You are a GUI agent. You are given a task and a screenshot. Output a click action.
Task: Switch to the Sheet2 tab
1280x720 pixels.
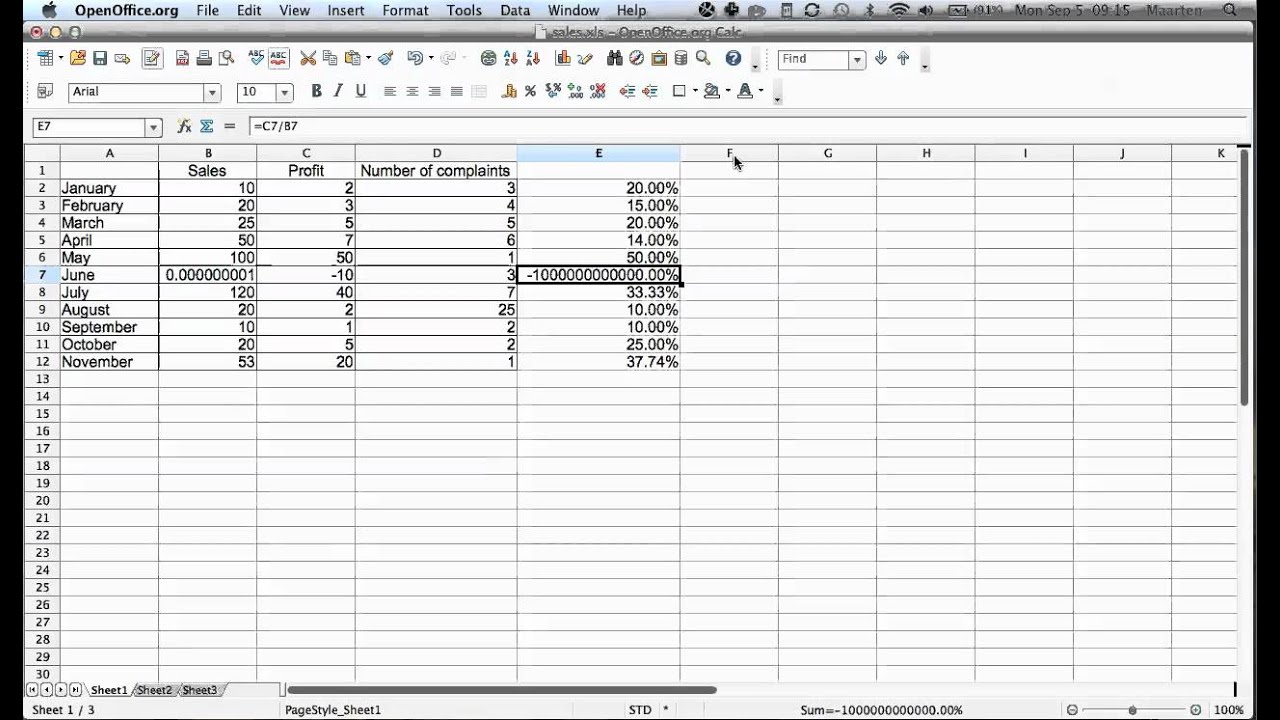[154, 690]
